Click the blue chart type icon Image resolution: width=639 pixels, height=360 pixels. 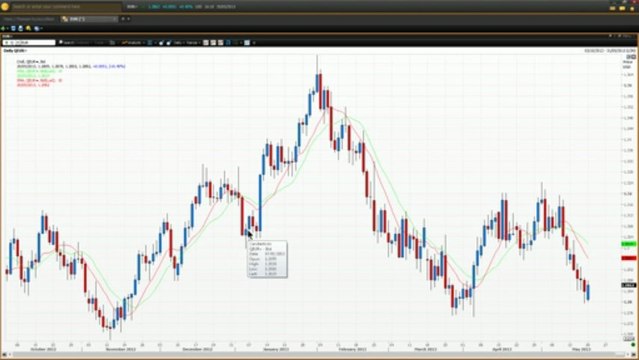[x=150, y=42]
